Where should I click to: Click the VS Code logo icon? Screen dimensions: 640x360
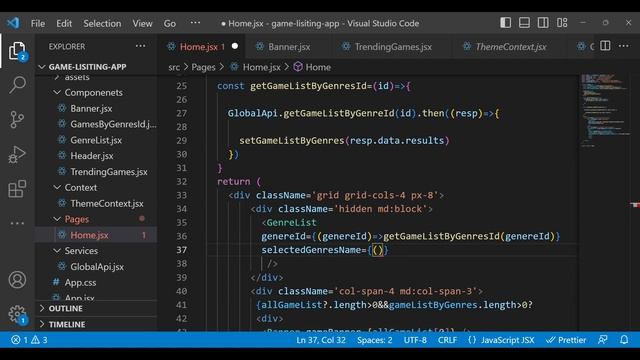[x=13, y=23]
